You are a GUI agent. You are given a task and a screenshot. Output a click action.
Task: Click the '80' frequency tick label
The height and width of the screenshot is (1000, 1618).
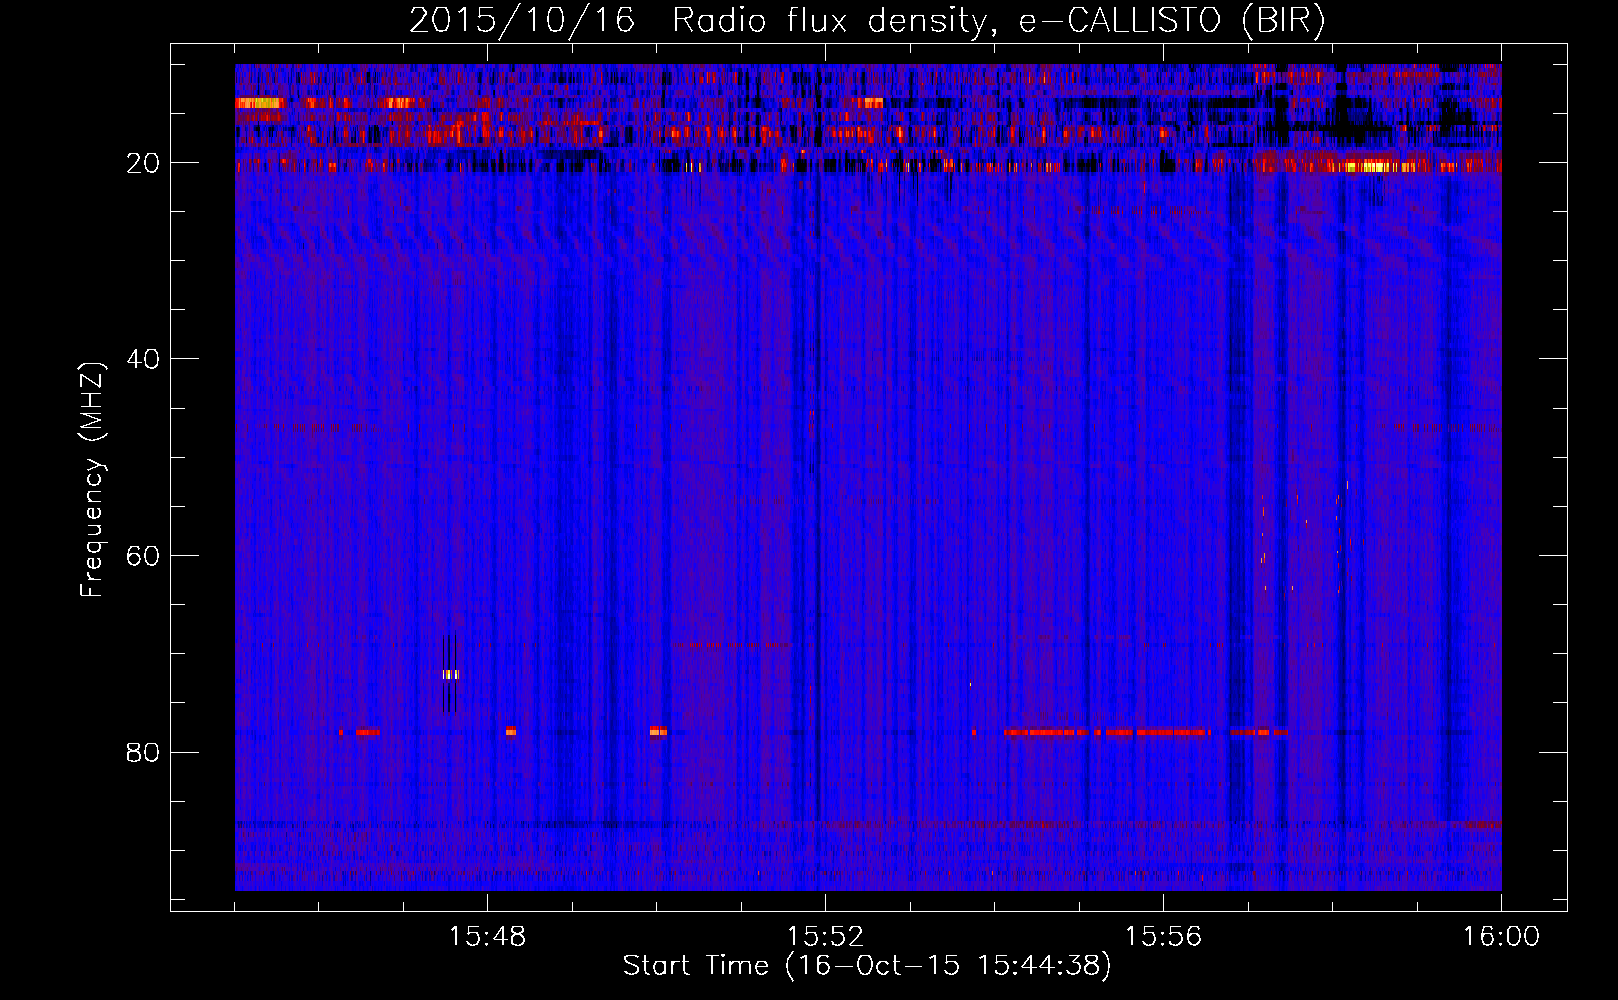pos(143,752)
